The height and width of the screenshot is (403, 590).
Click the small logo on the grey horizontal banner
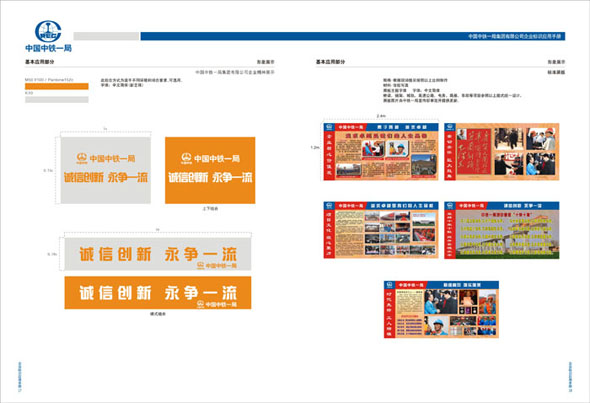(x=201, y=266)
